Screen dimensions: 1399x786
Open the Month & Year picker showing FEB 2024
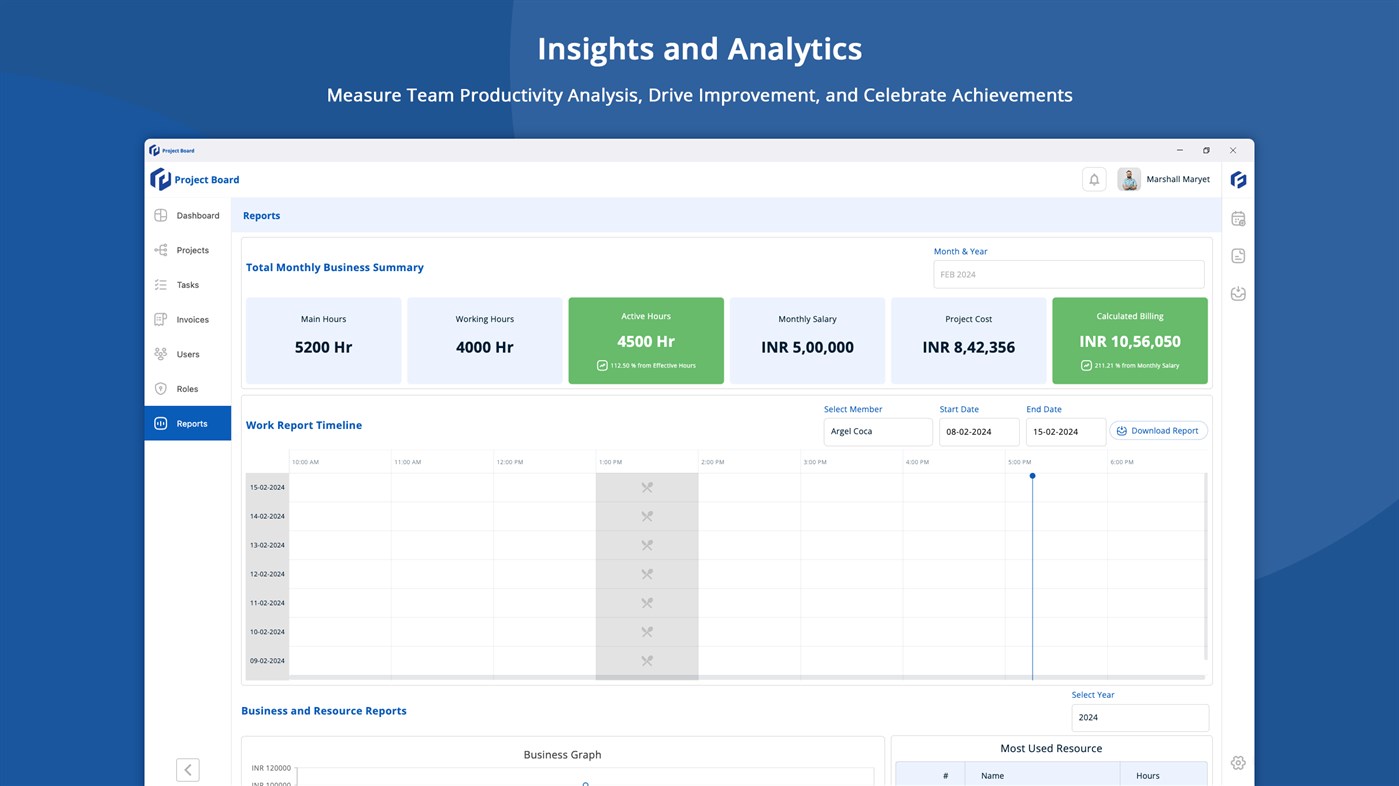[1068, 273]
